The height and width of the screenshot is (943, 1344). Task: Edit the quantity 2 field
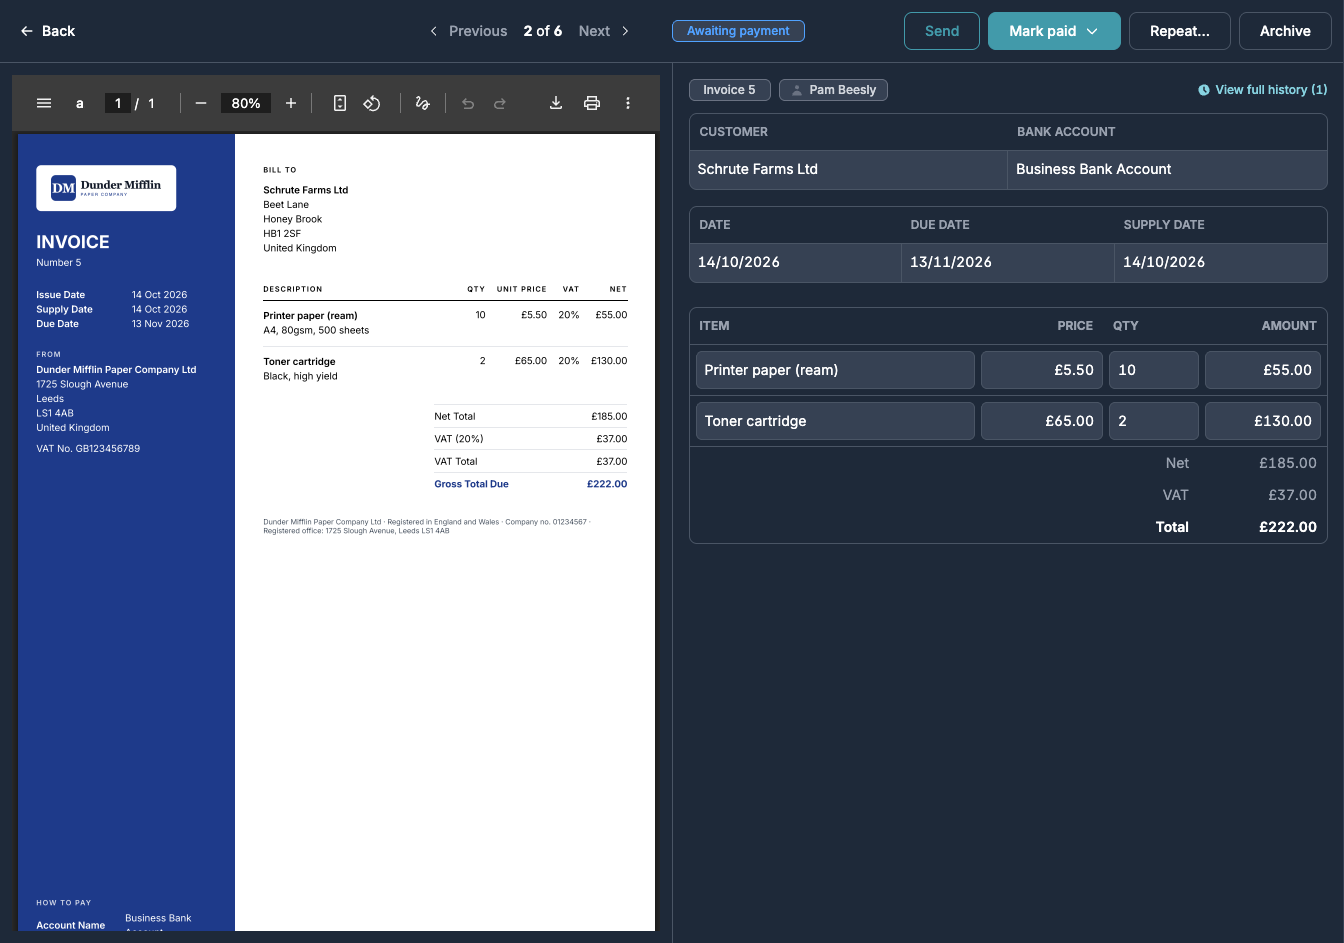point(1154,421)
